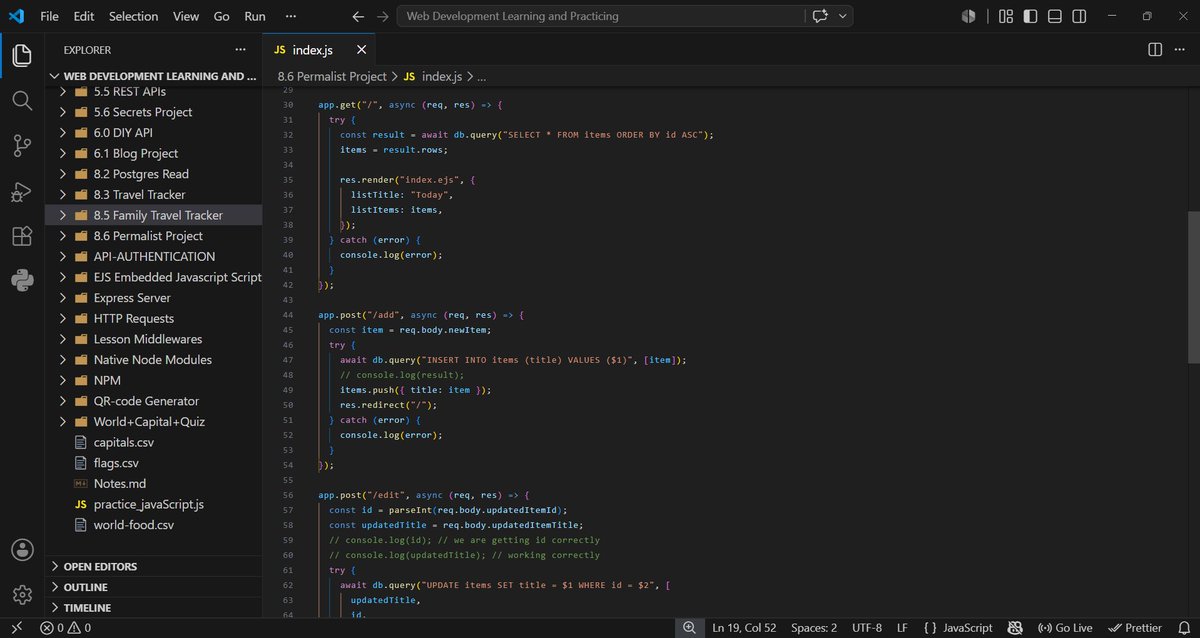Go back with the left arrow
Screen dimensions: 1200x638
coord(358,16)
